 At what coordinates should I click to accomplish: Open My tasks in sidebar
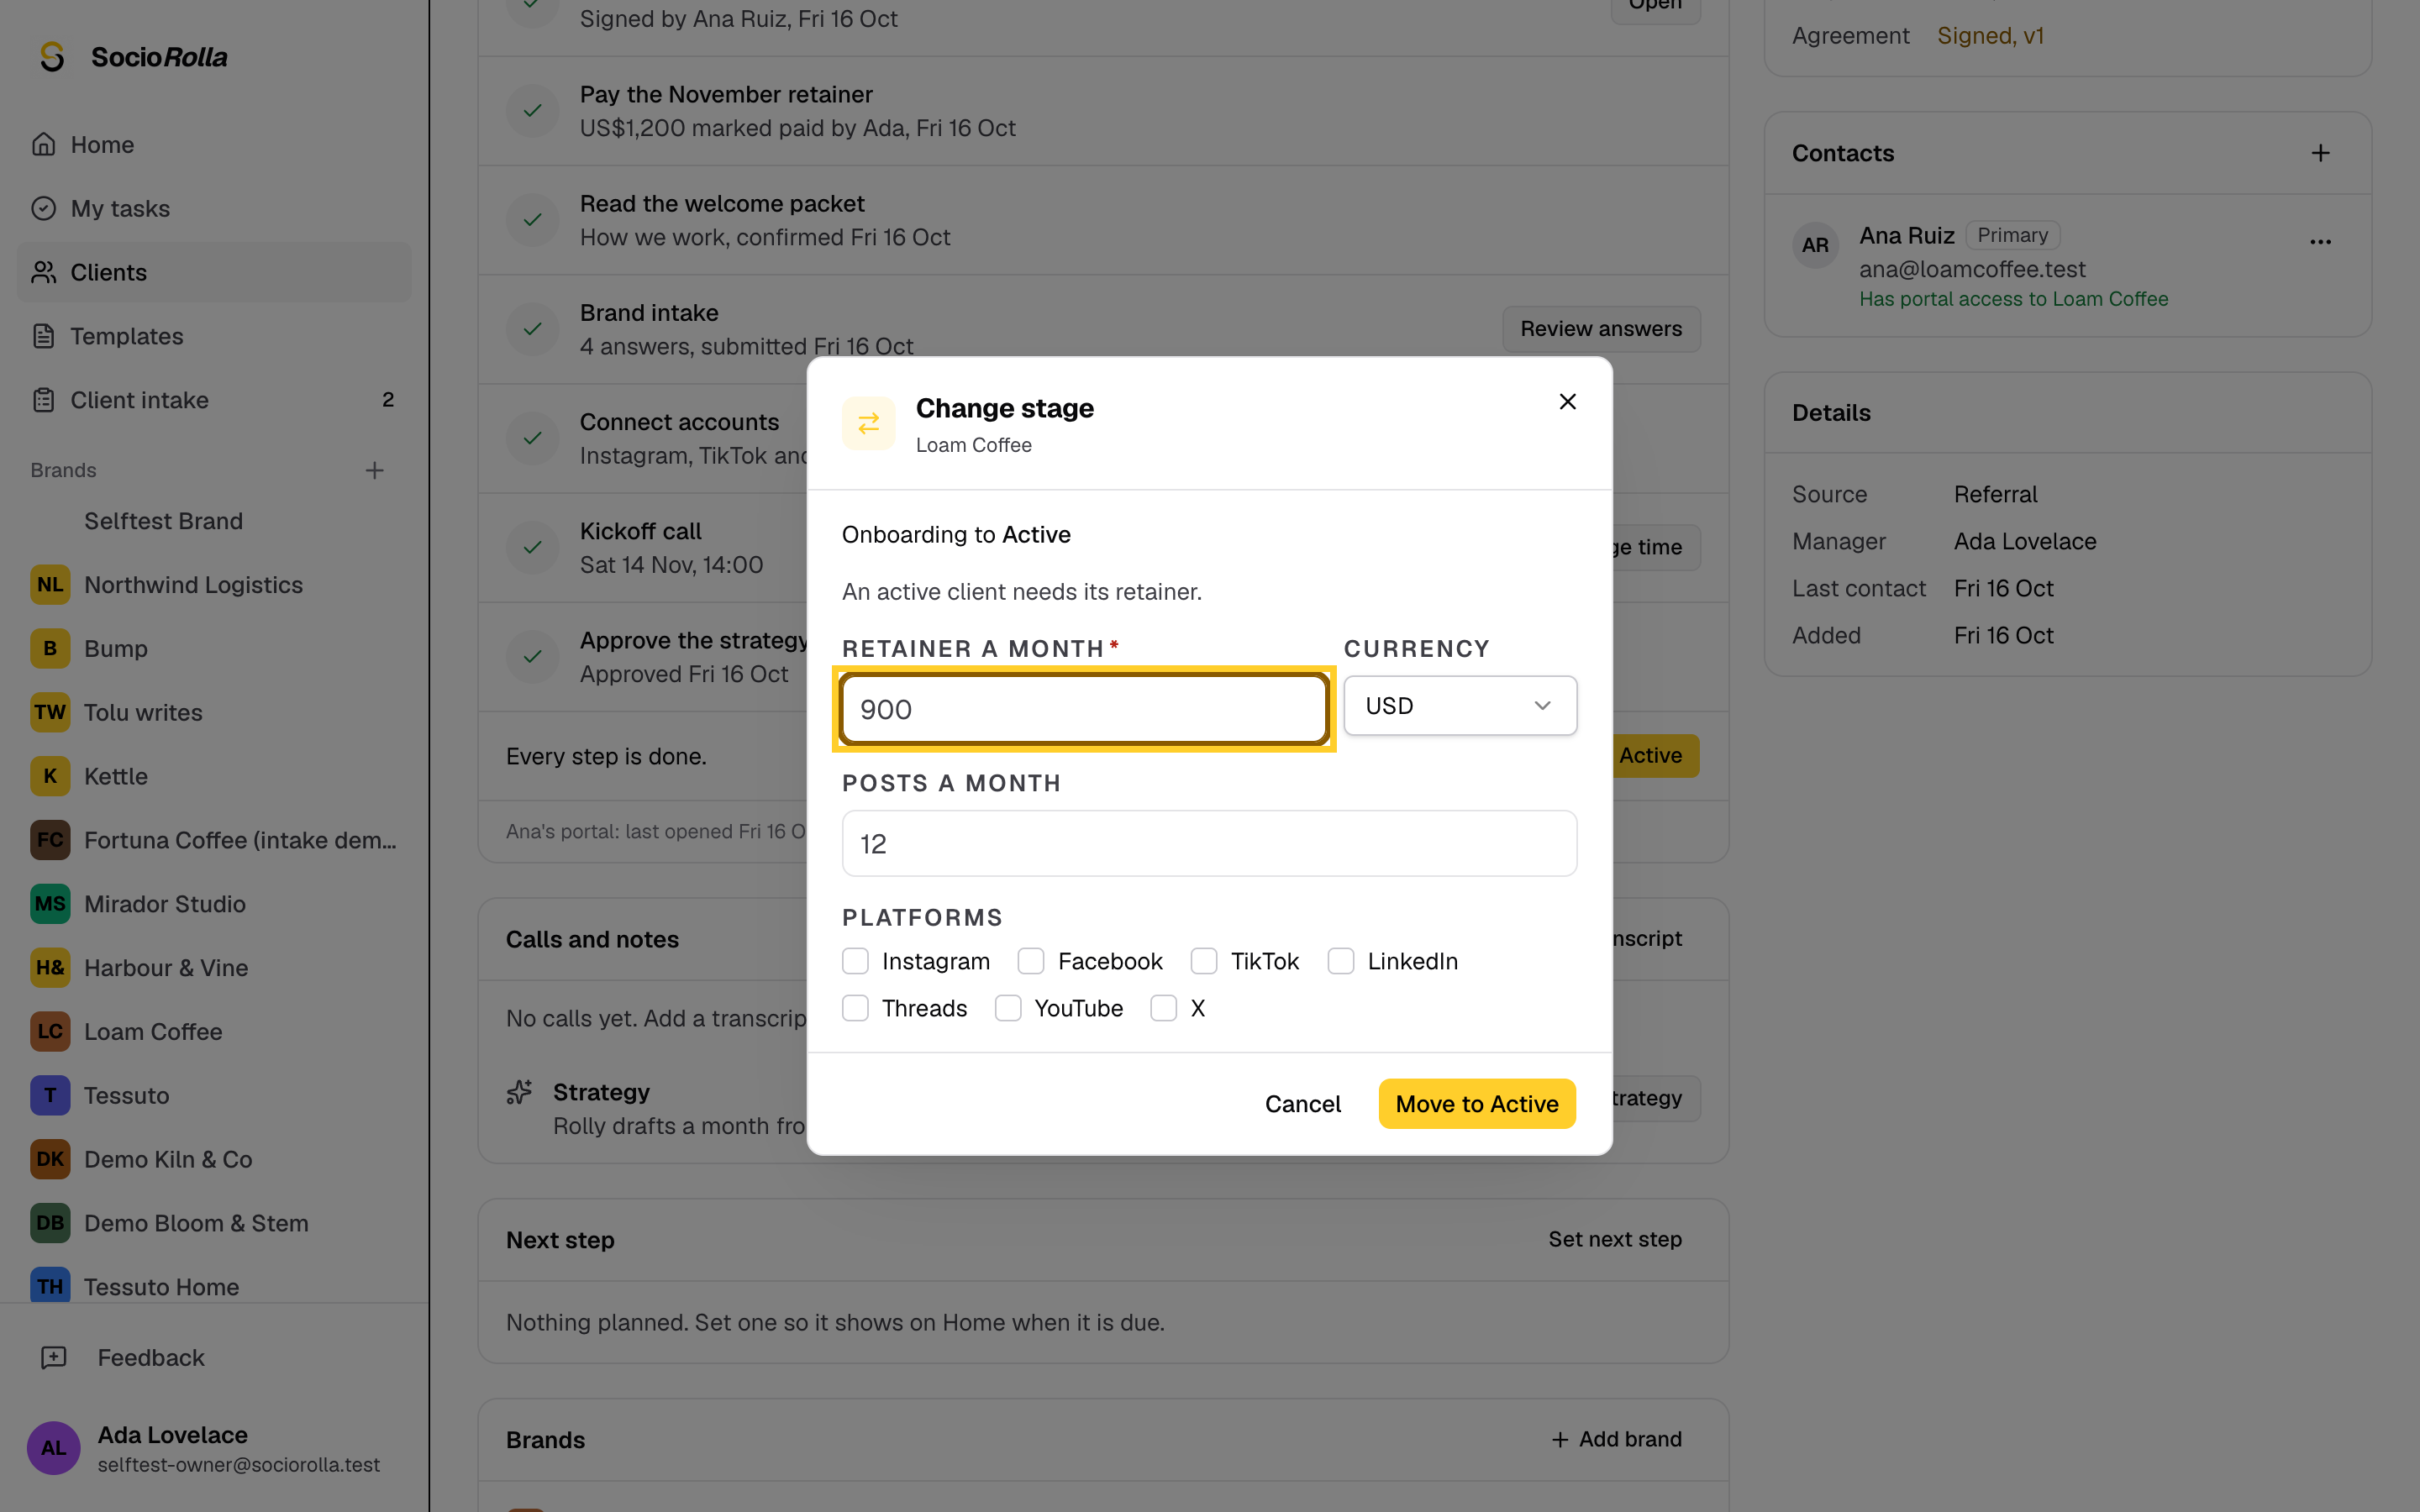pyautogui.click(x=214, y=208)
